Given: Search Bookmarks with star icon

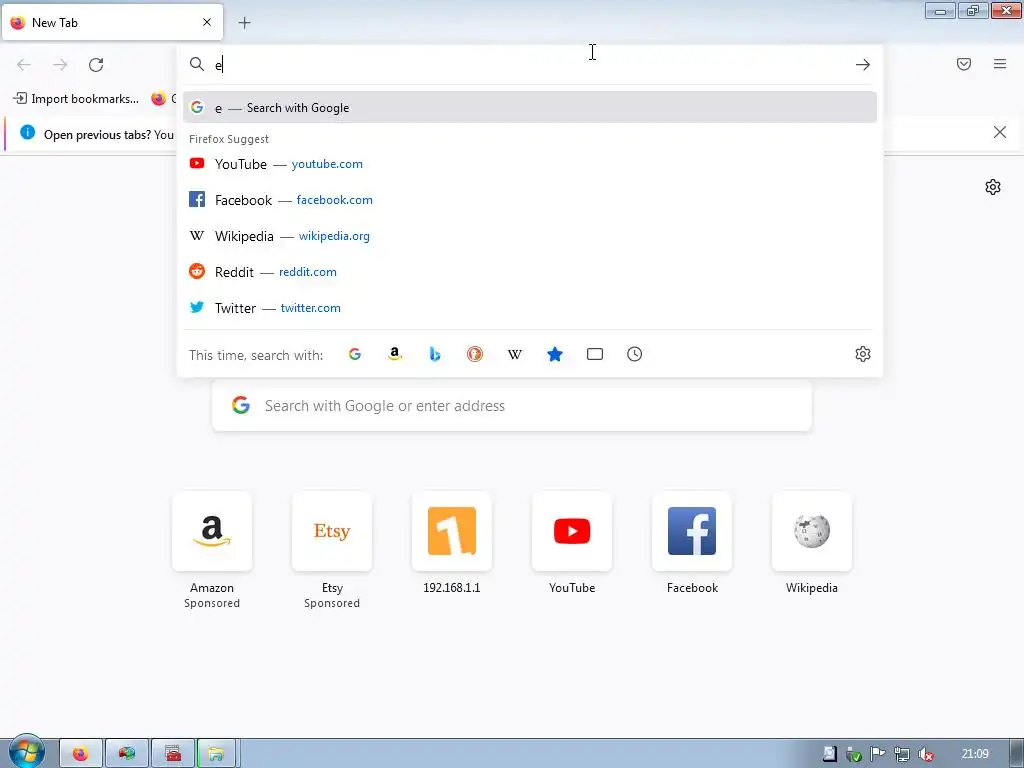Looking at the screenshot, I should pyautogui.click(x=554, y=354).
